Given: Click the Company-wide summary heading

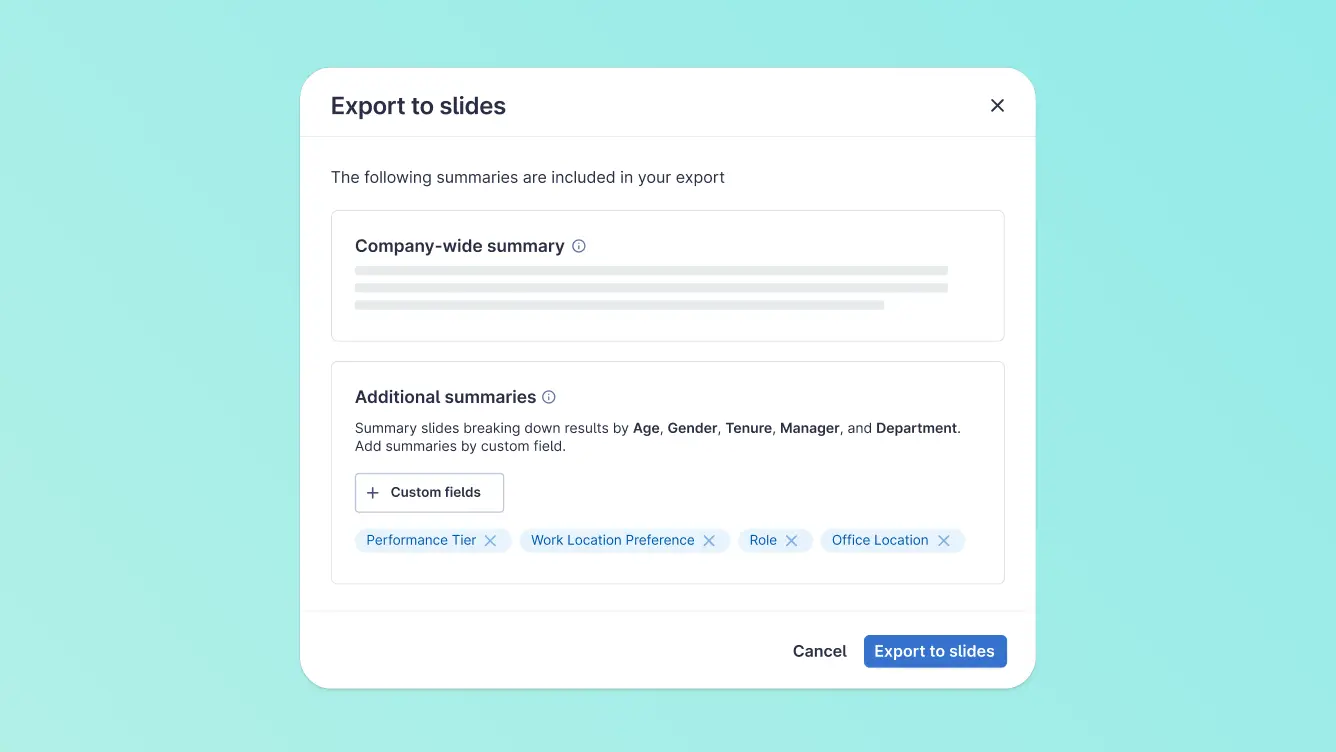Looking at the screenshot, I should coord(459,246).
